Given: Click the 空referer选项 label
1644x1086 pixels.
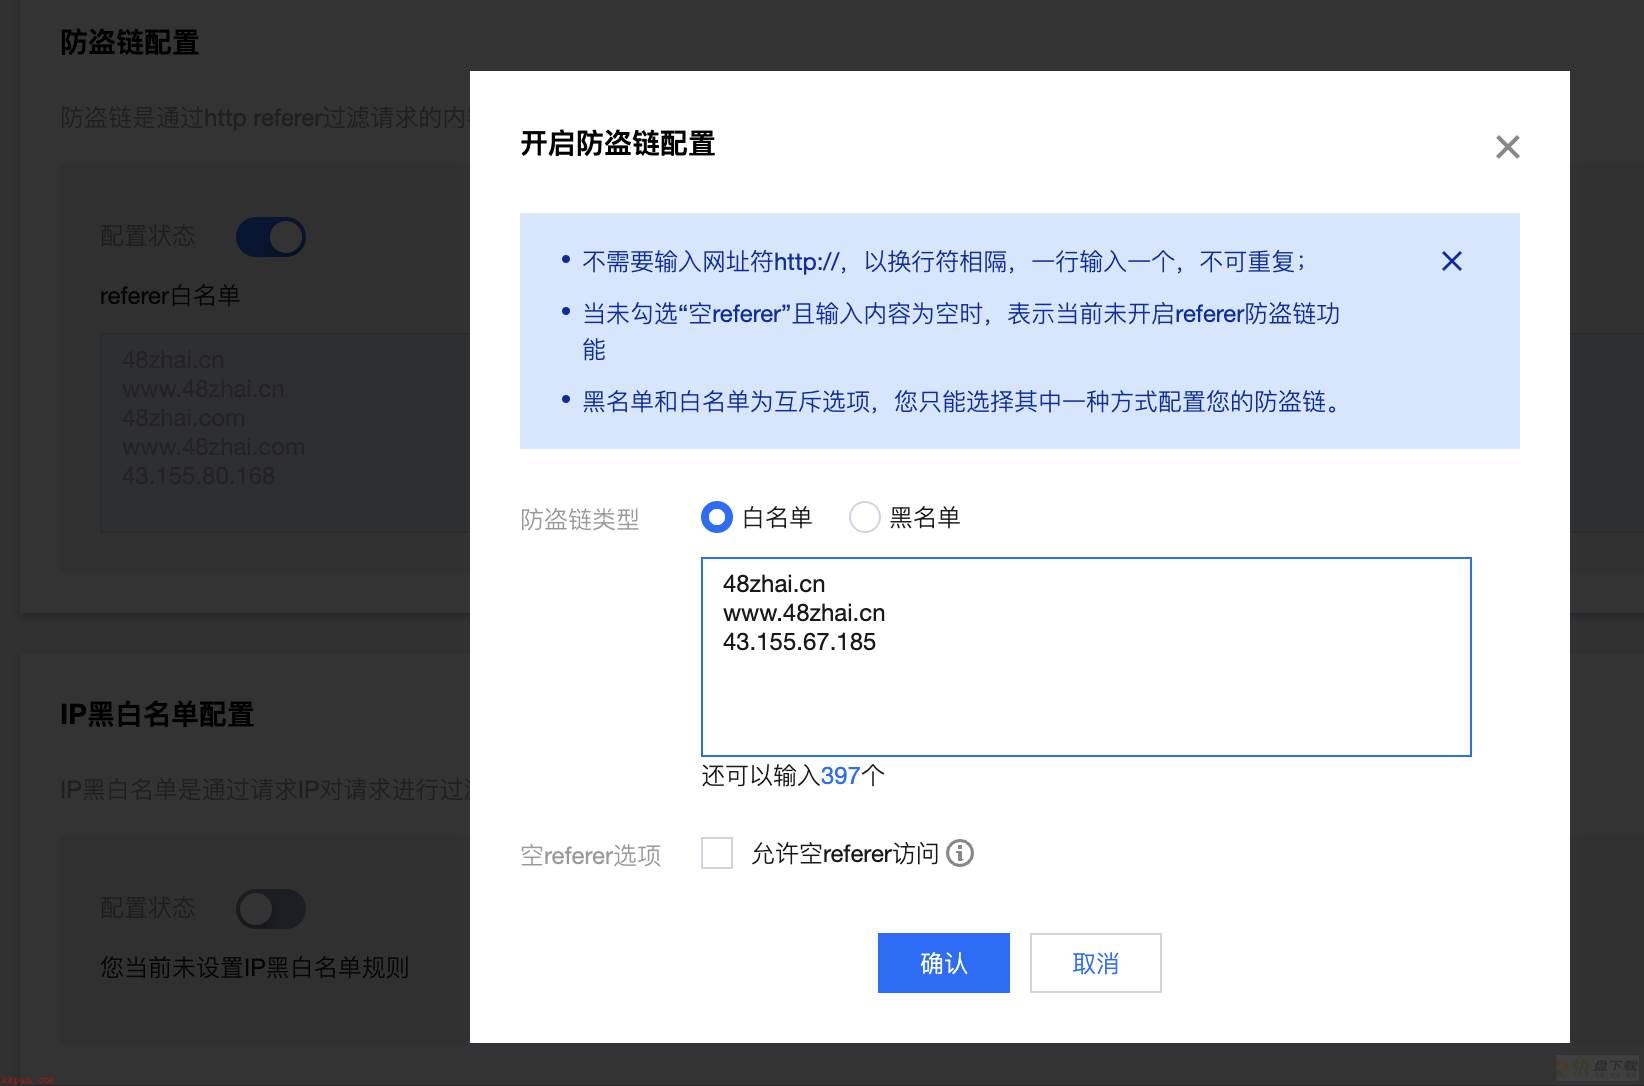Looking at the screenshot, I should point(590,855).
